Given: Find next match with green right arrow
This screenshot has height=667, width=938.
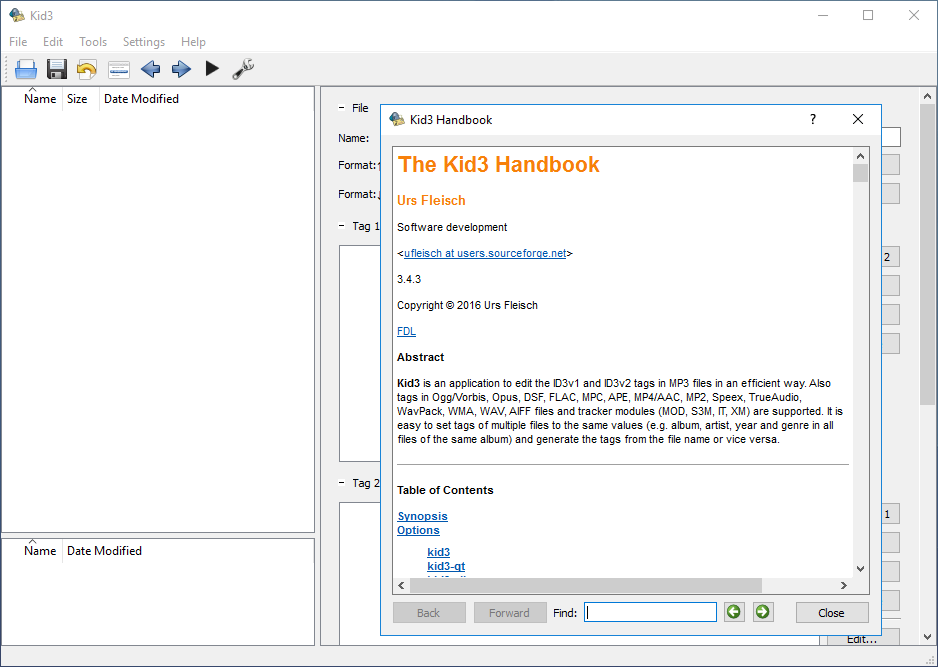Looking at the screenshot, I should (x=763, y=612).
